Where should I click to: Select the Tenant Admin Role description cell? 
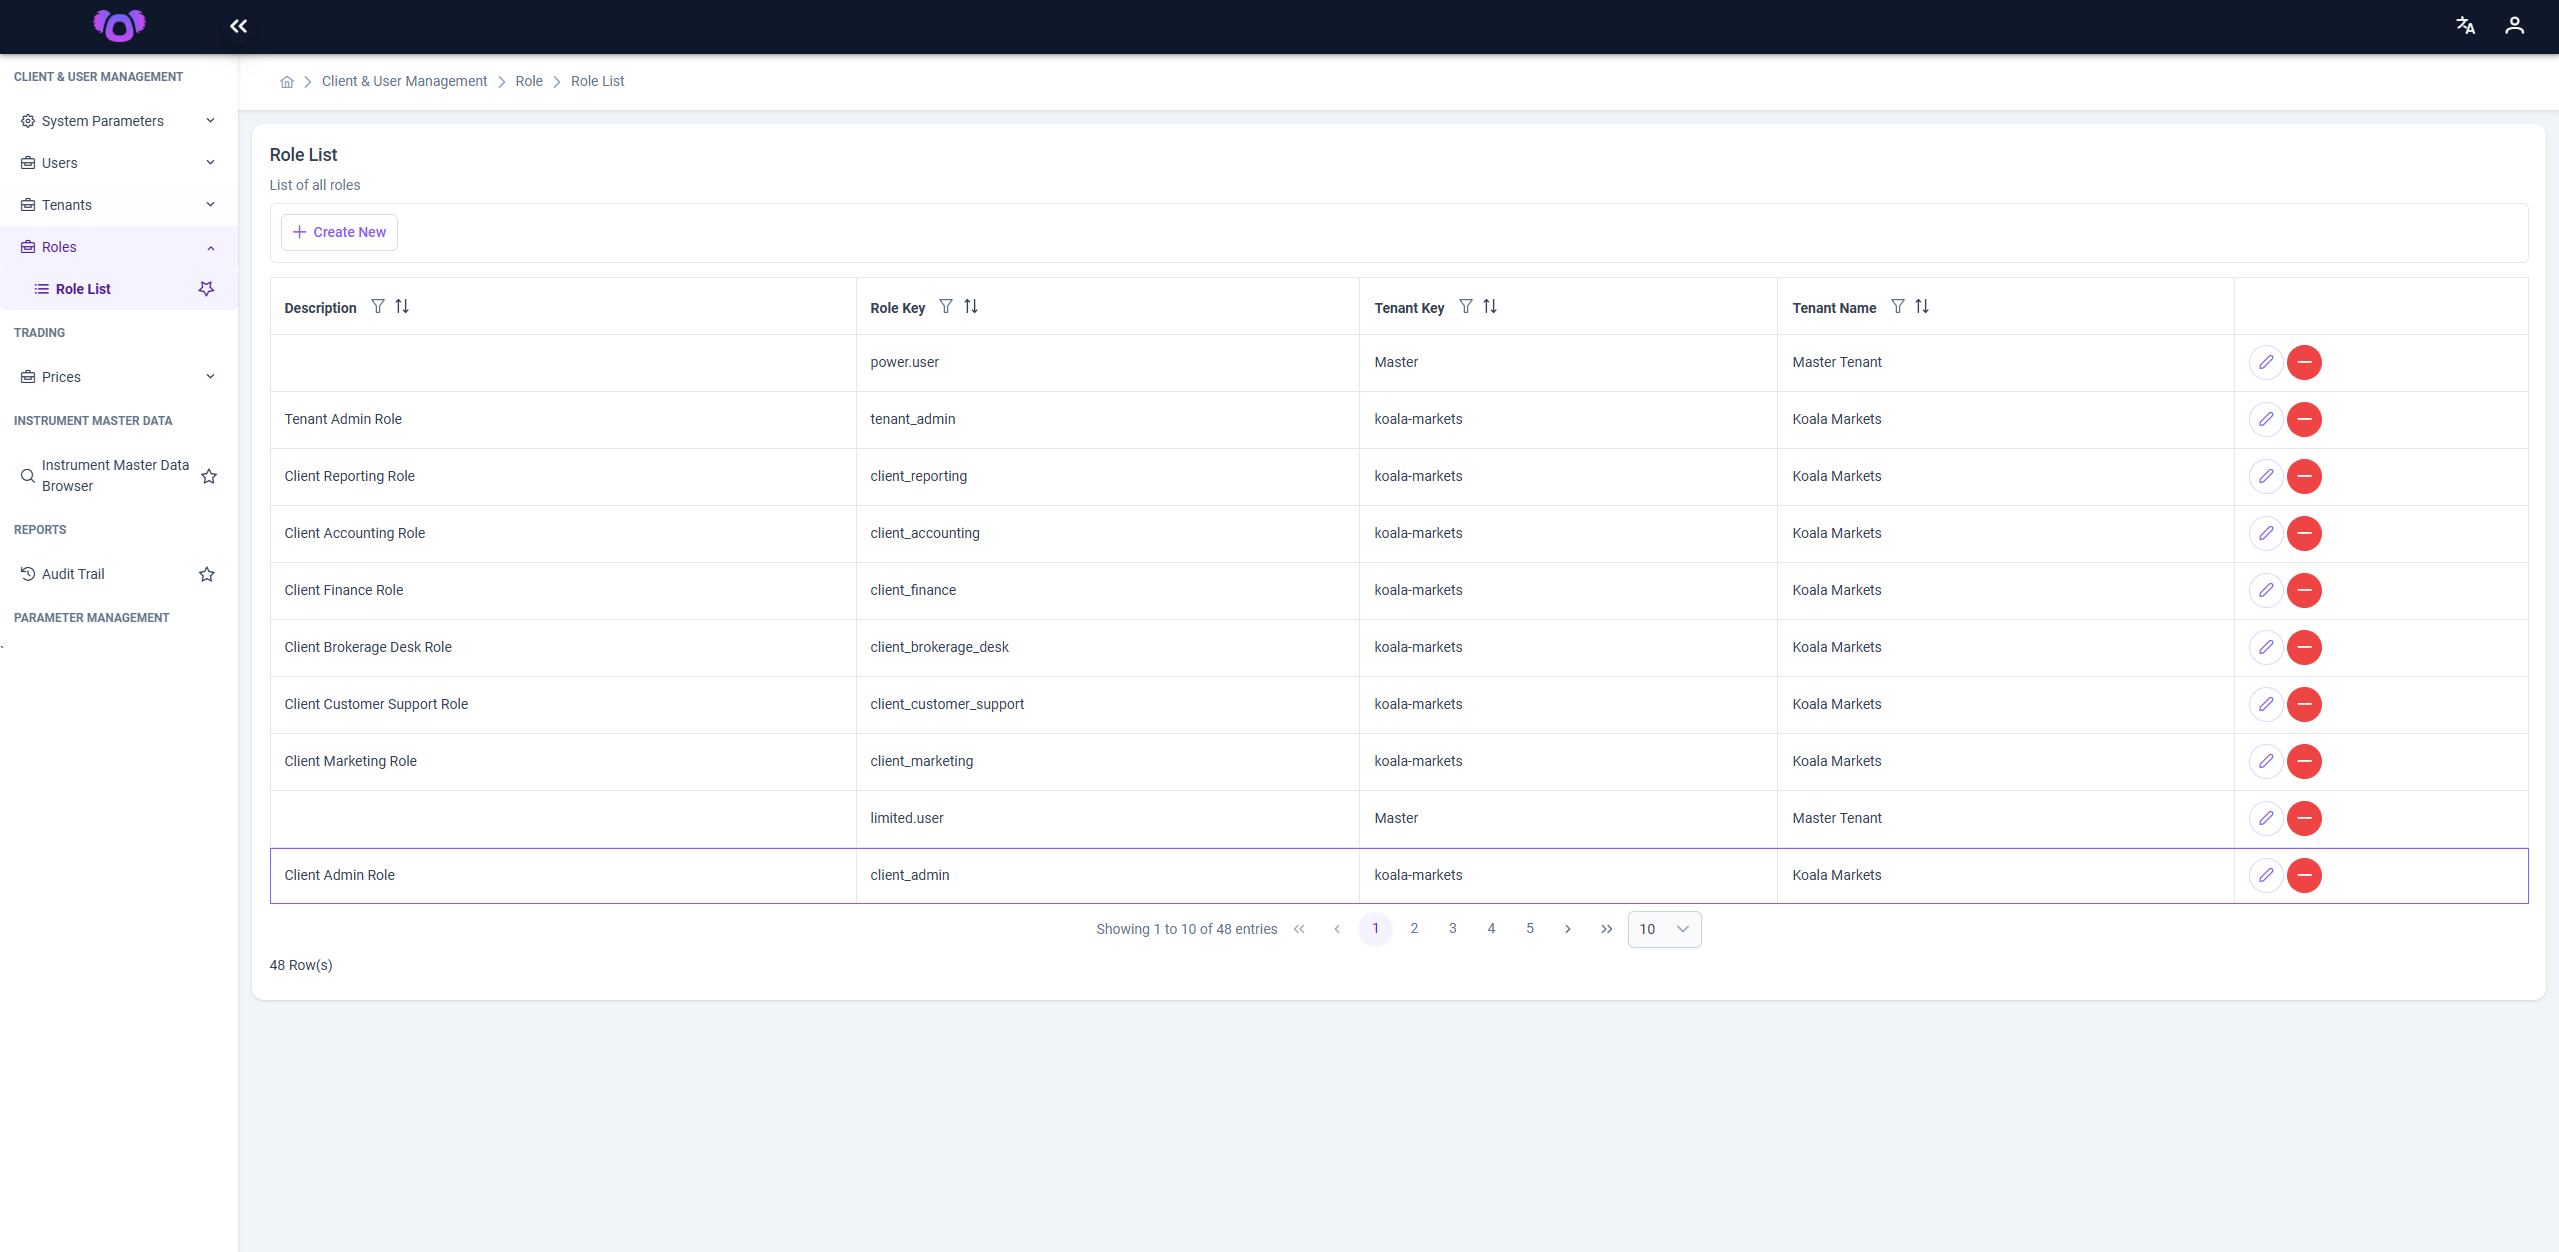click(563, 419)
